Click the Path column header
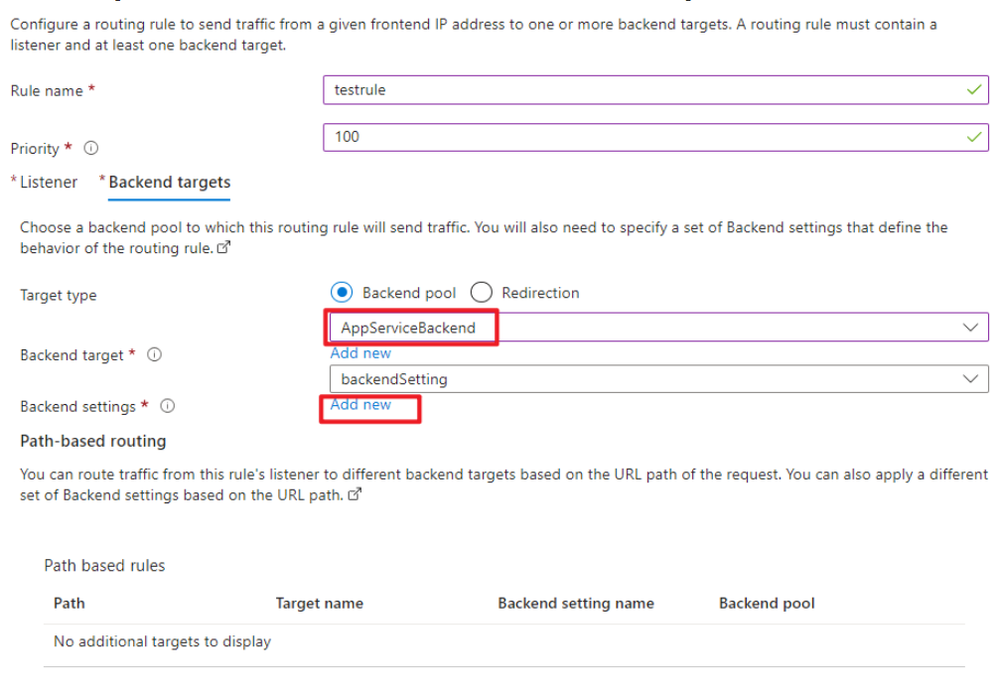999x677 pixels. pyautogui.click(x=69, y=603)
